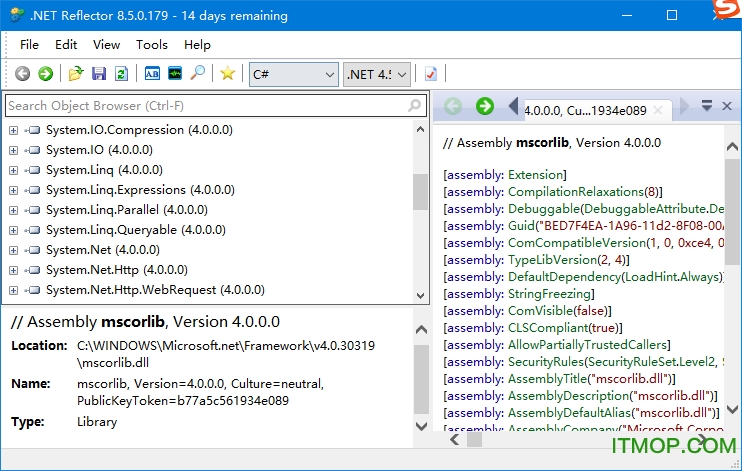Screen dimensions: 742x471
Task: Click the tree list scroll up arrow
Action: 420,129
